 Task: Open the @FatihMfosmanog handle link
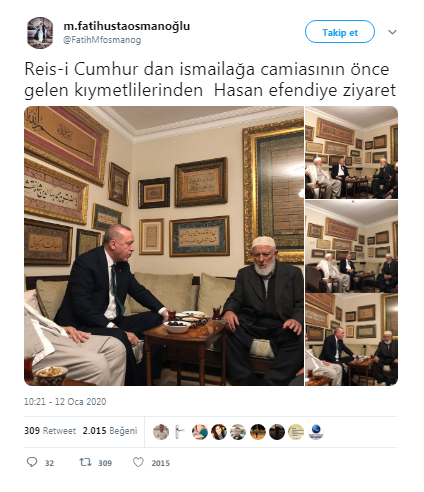pyautogui.click(x=102, y=40)
